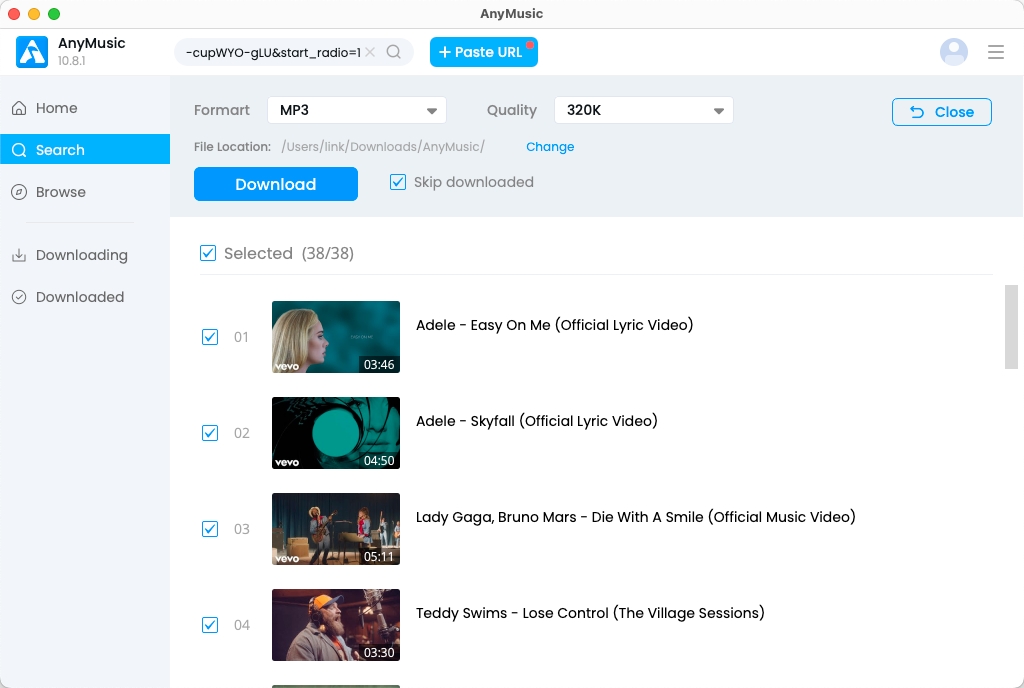1024x688 pixels.
Task: Click the Downloaded checkmark circle icon
Action: [19, 297]
